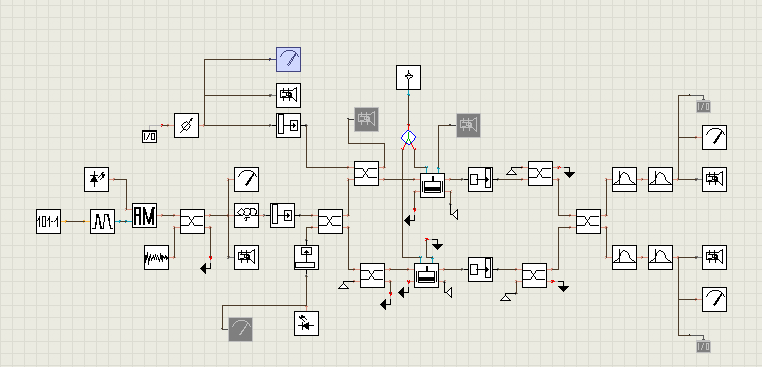Image resolution: width=762 pixels, height=367 pixels.
Task: Select isolator block right of fiber spool
Action: [x=282, y=215]
